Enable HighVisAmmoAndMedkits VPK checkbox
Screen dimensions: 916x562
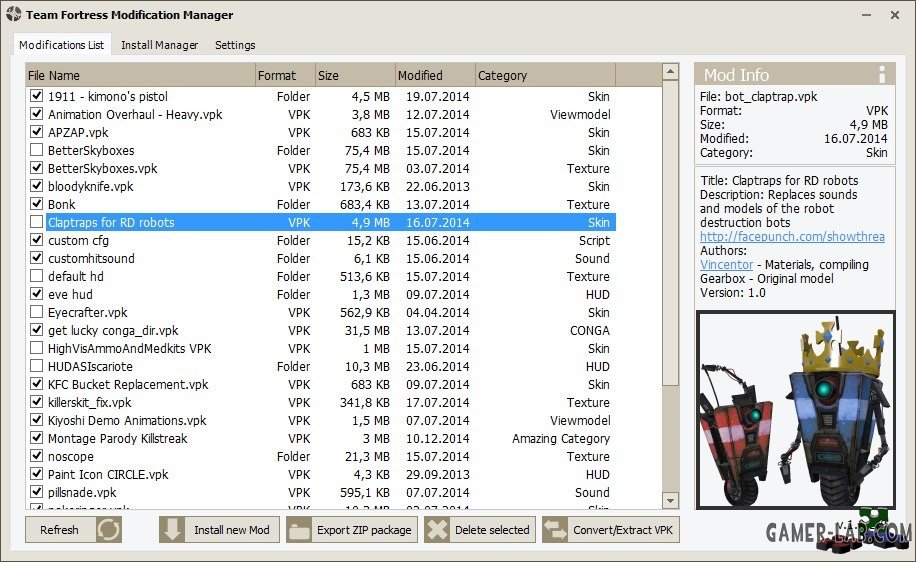pos(36,348)
